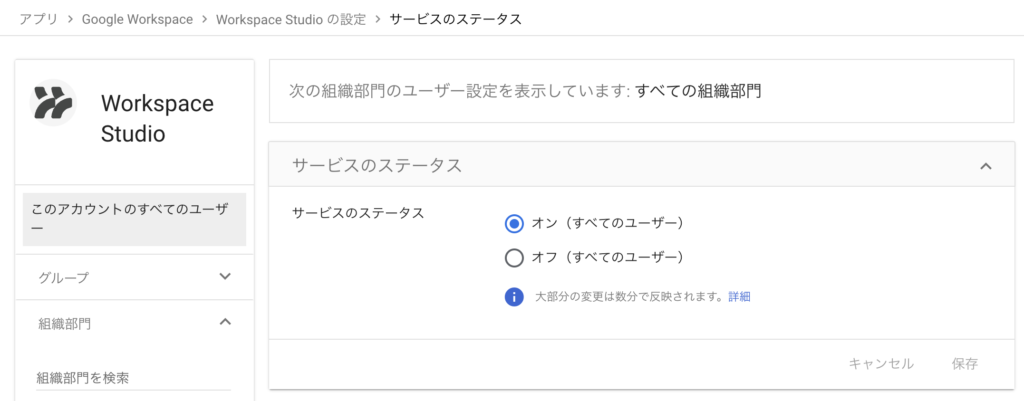Select オフ（すべてのユーザー） radio button
This screenshot has height=401, width=1024.
515,258
